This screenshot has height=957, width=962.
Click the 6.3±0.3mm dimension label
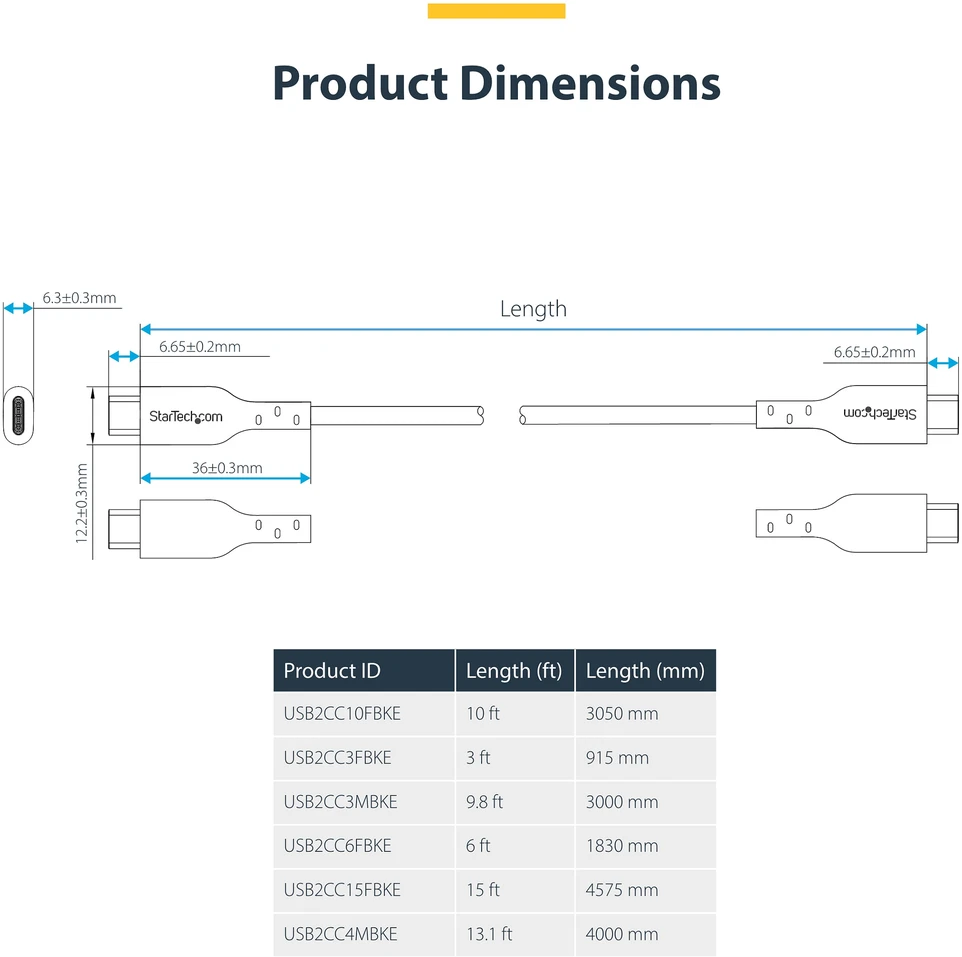pyautogui.click(x=79, y=298)
